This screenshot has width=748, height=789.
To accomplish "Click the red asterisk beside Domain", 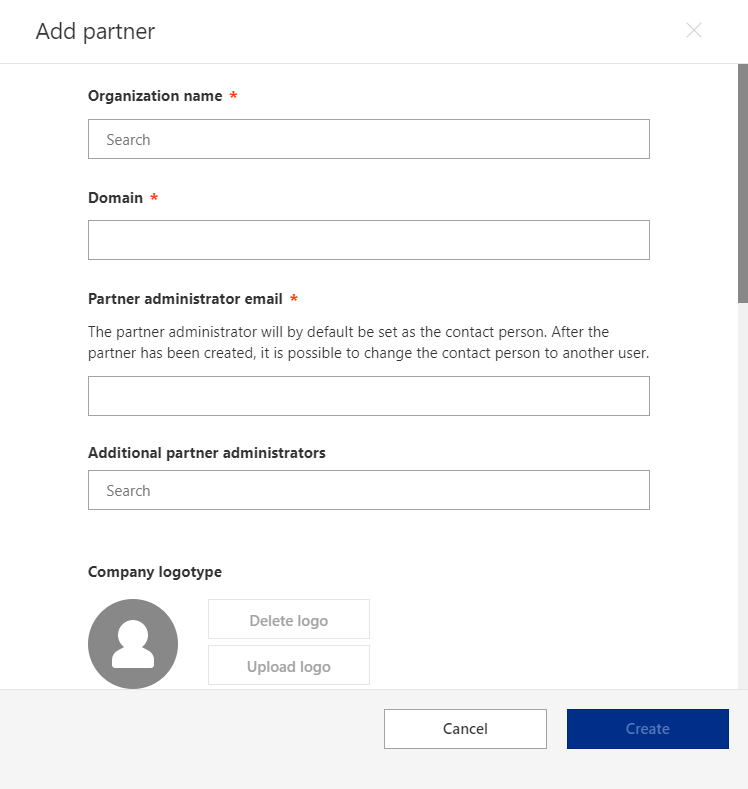I will 154,198.
